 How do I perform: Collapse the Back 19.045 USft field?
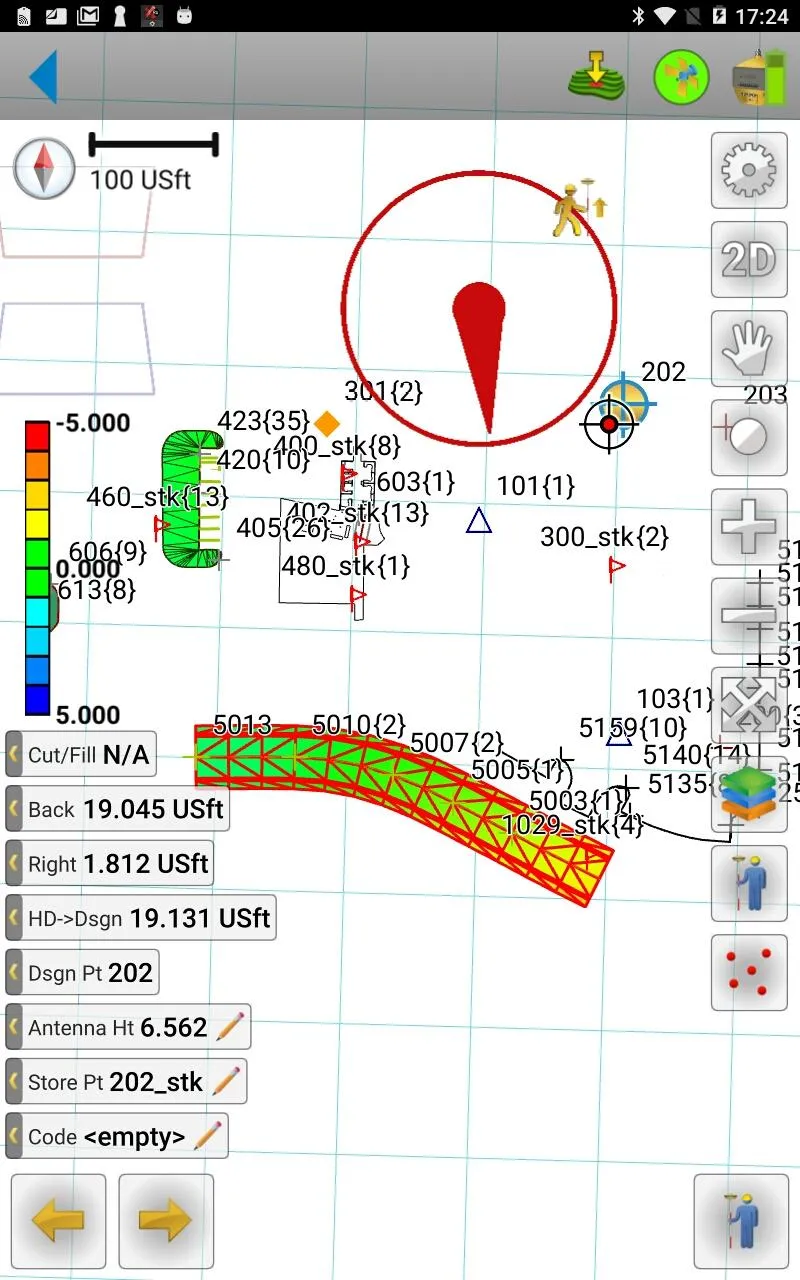click(x=14, y=809)
